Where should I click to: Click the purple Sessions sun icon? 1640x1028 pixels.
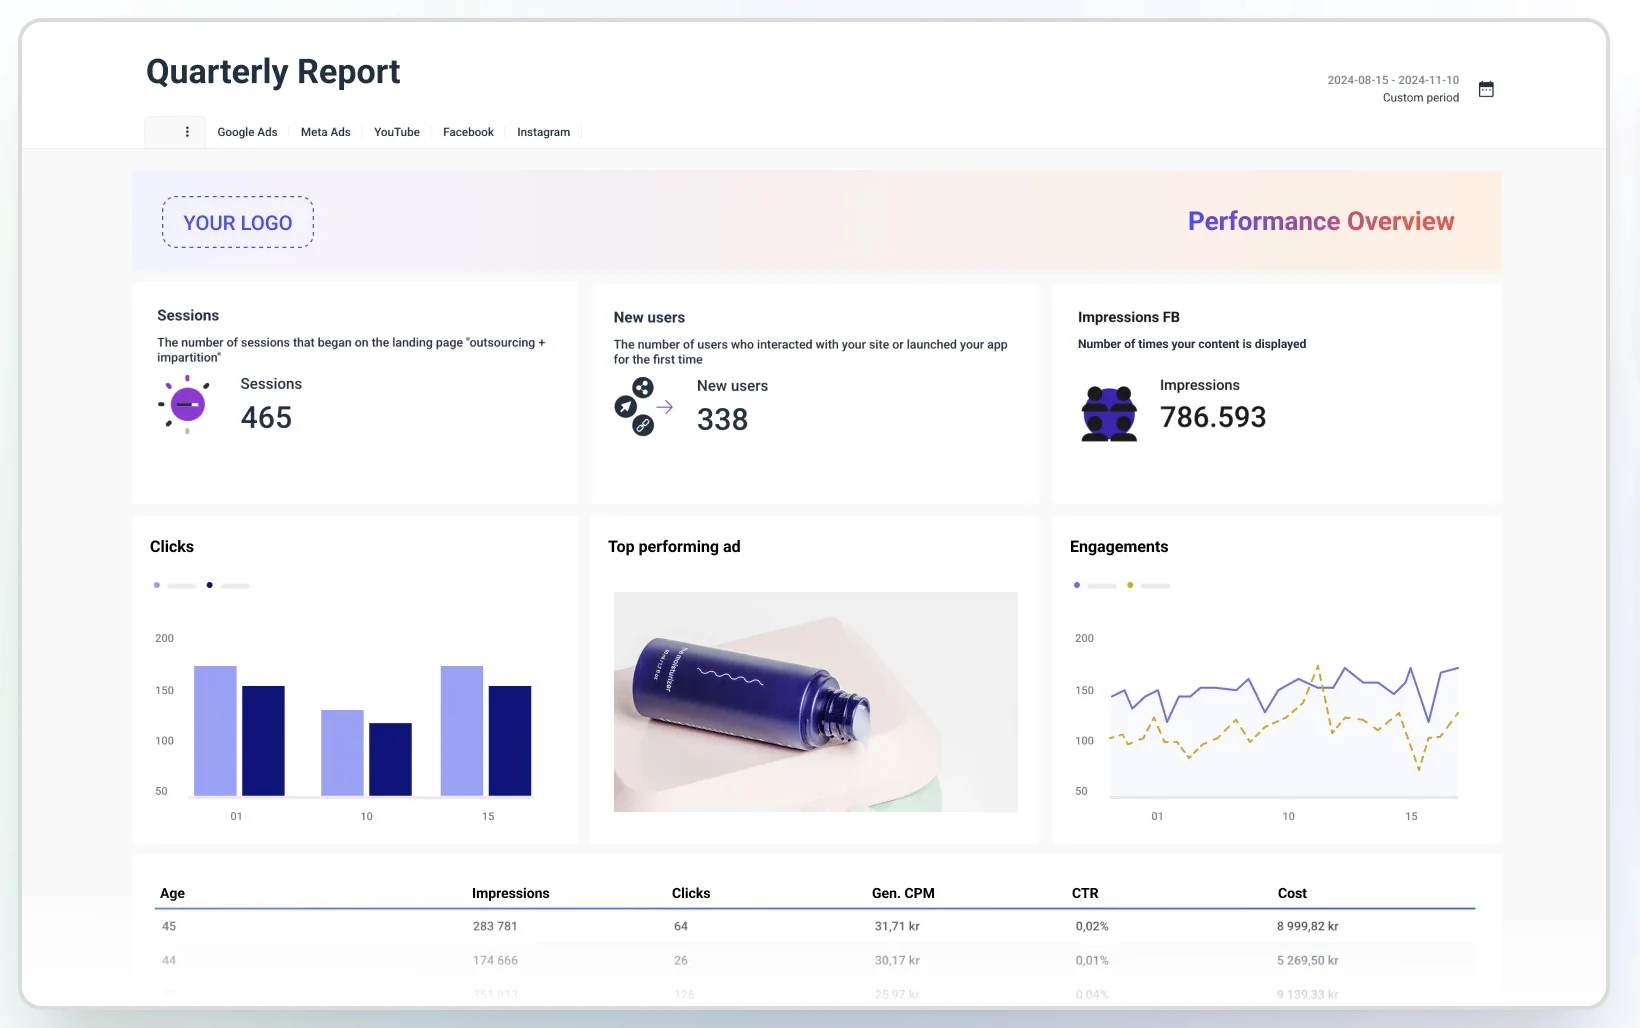click(185, 404)
